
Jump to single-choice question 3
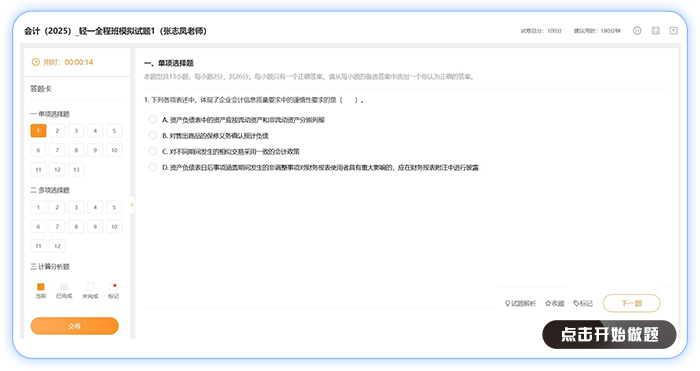coord(76,131)
